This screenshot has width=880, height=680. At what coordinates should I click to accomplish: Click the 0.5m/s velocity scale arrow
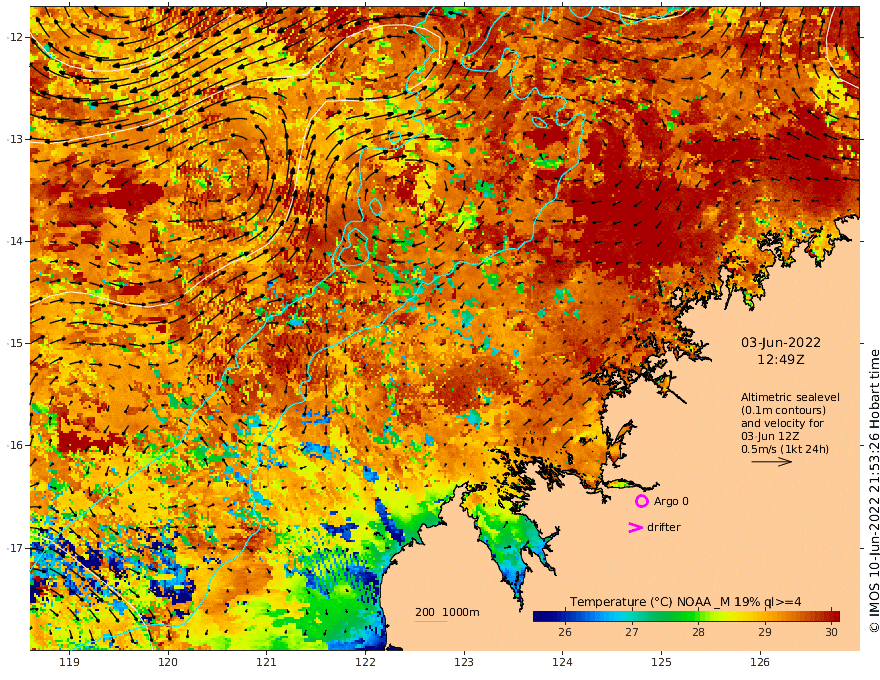tap(772, 462)
